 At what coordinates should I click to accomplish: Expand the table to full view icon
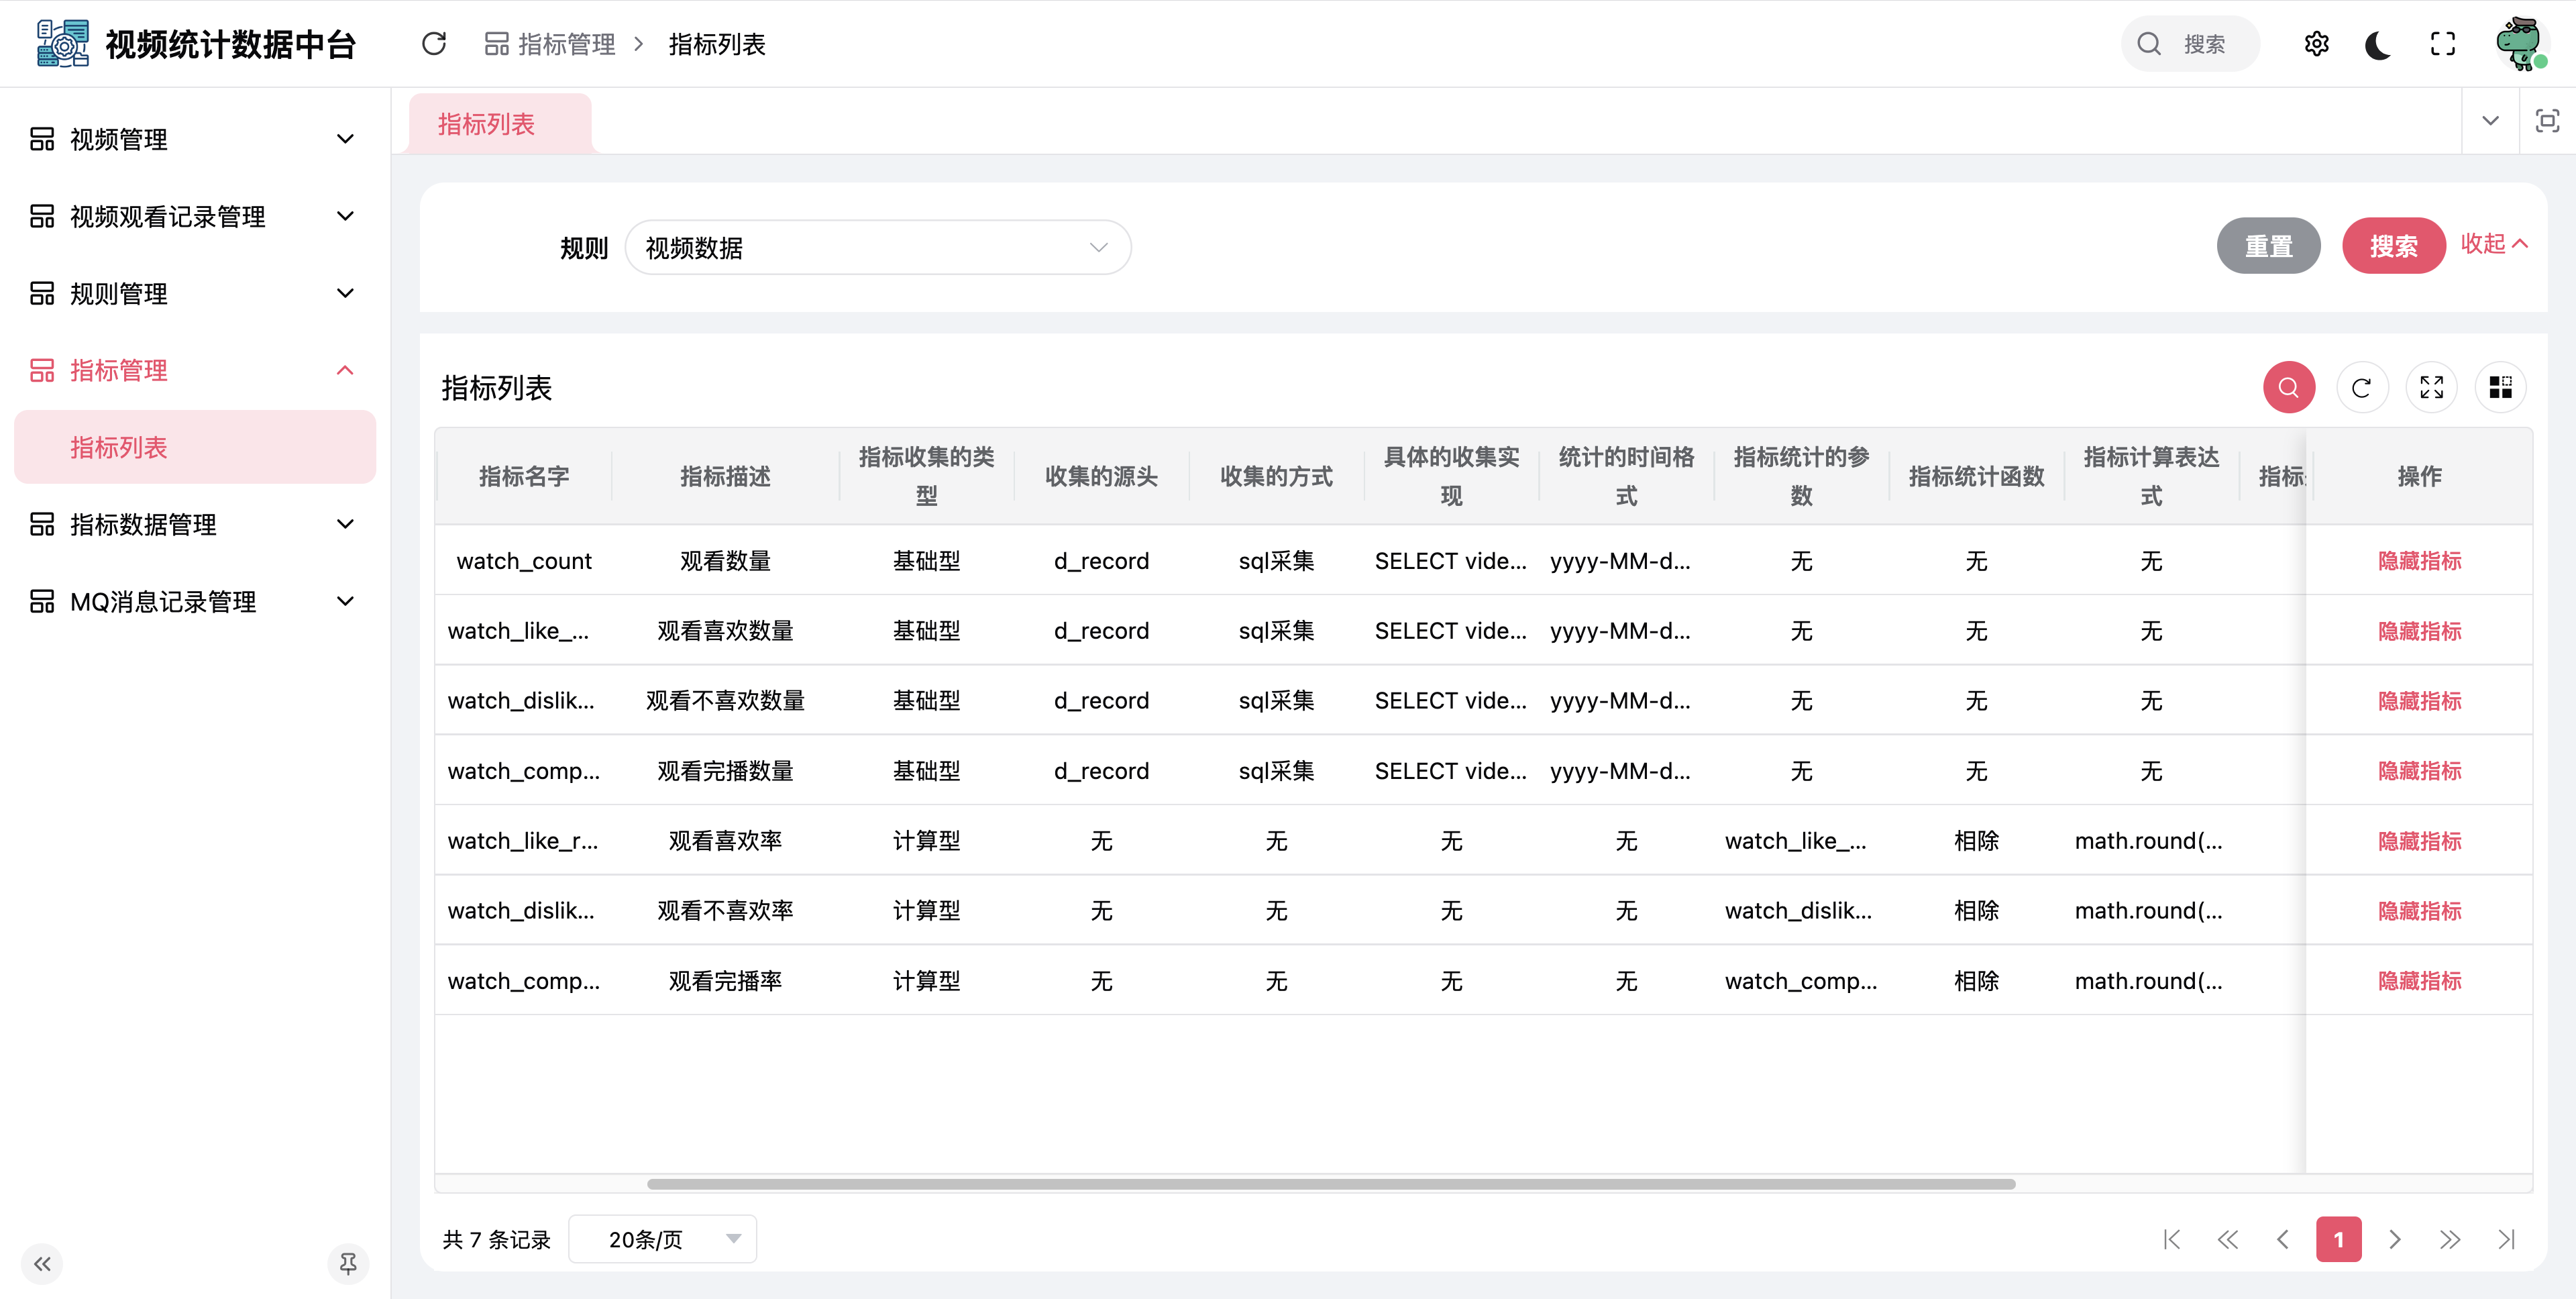tap(2431, 388)
